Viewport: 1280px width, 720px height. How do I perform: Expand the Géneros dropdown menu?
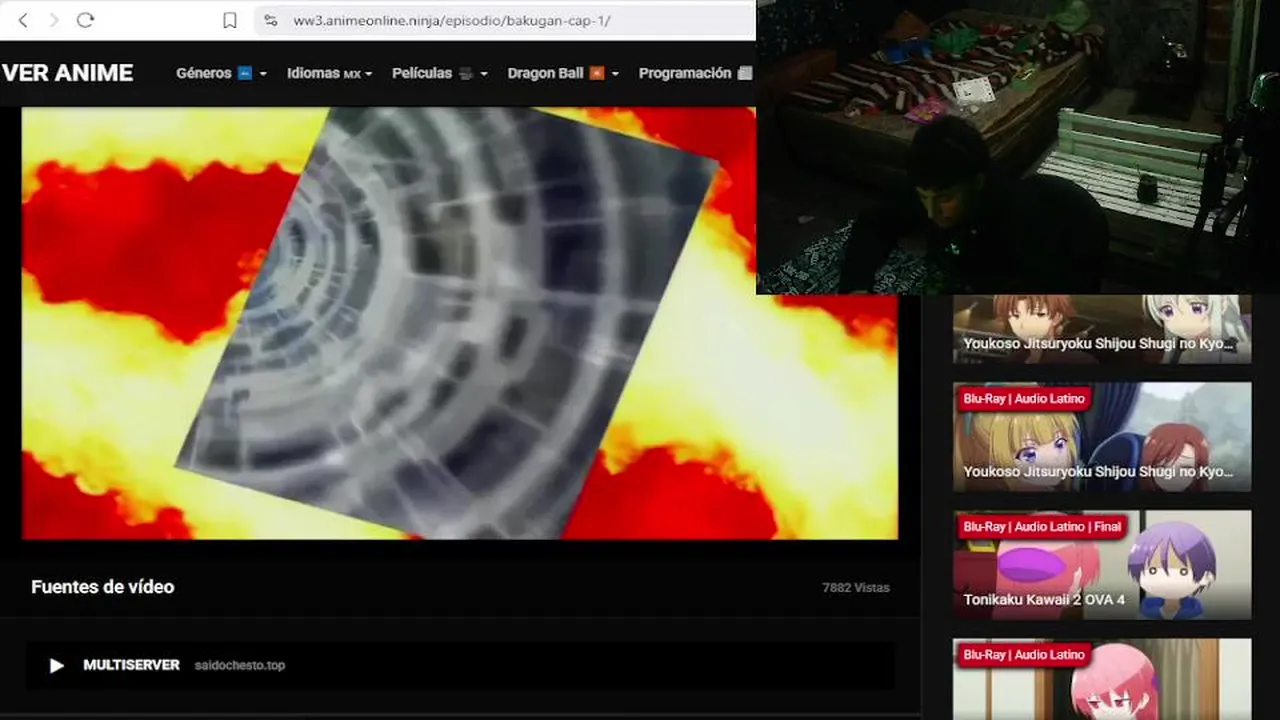221,73
